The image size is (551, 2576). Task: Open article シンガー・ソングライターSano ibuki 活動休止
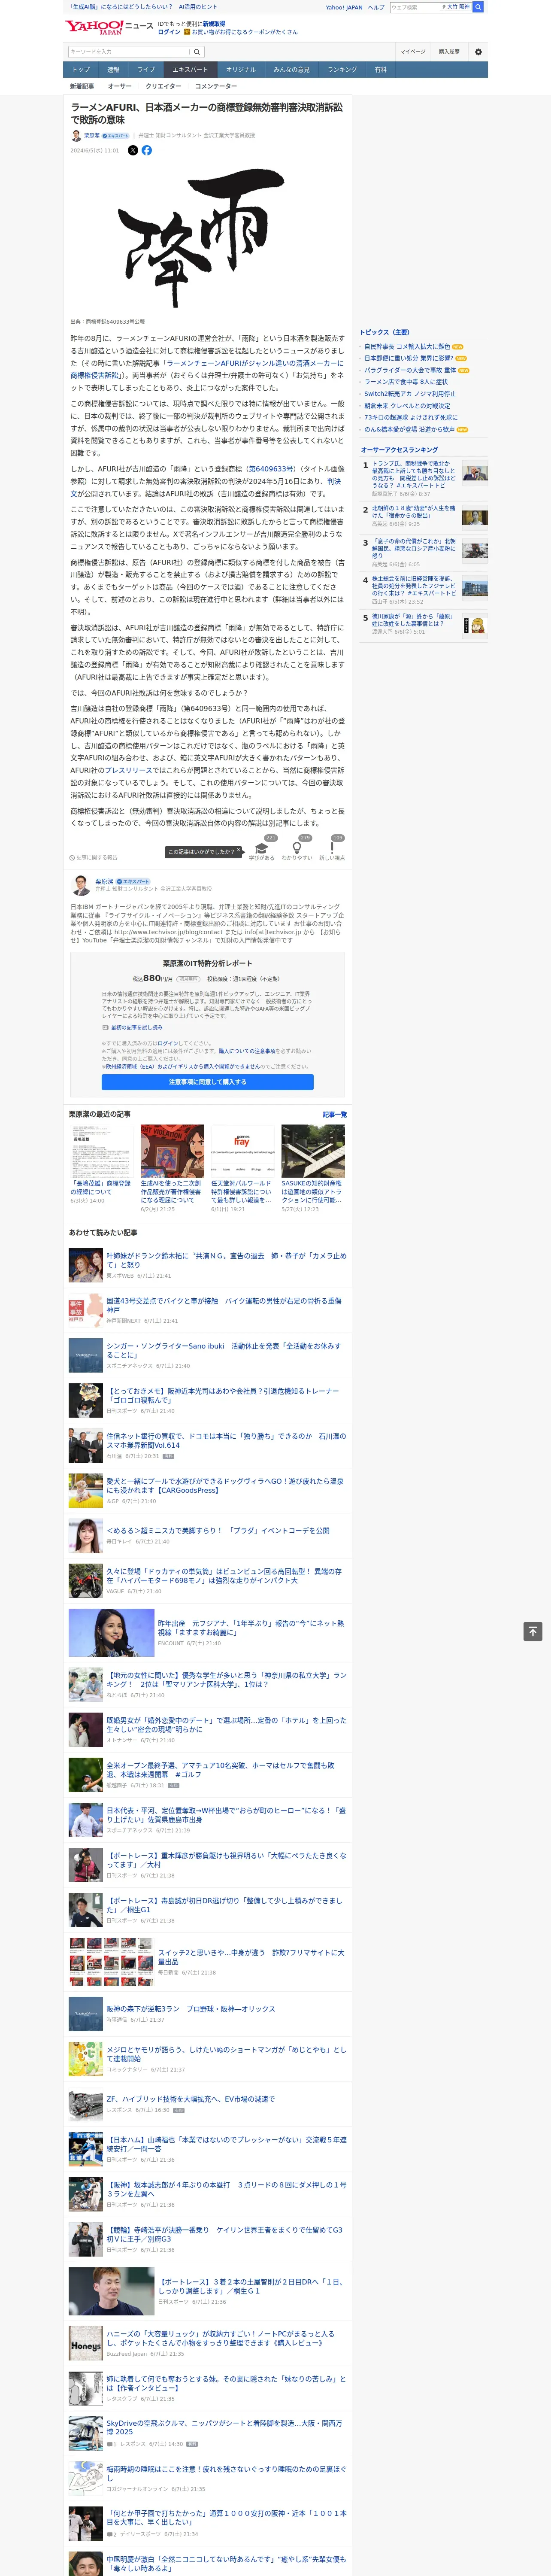tap(224, 1350)
